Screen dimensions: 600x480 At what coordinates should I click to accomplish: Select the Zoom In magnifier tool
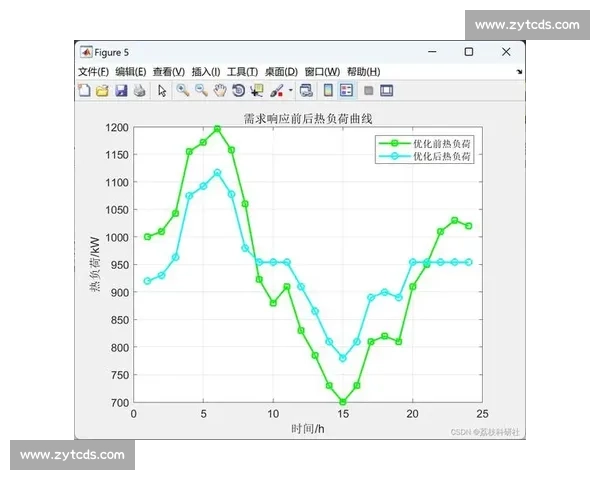(x=183, y=90)
